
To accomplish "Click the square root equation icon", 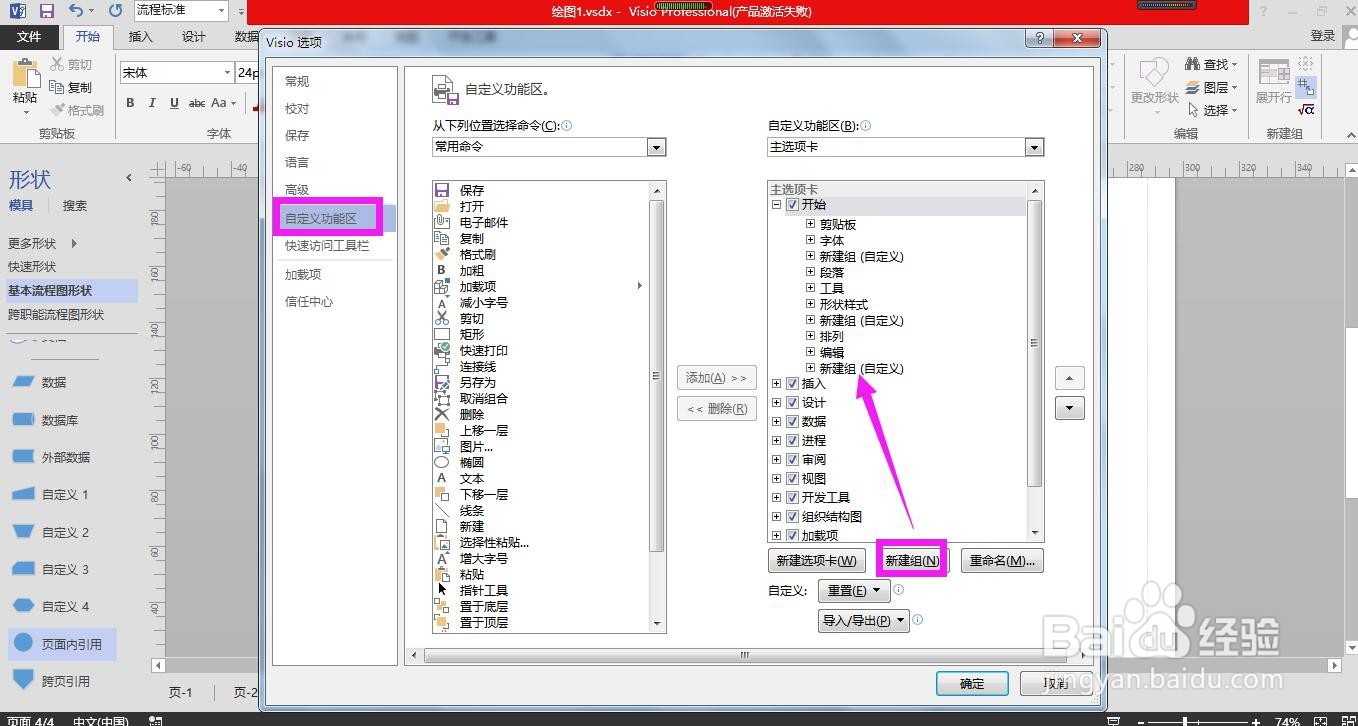I will coord(1306,109).
